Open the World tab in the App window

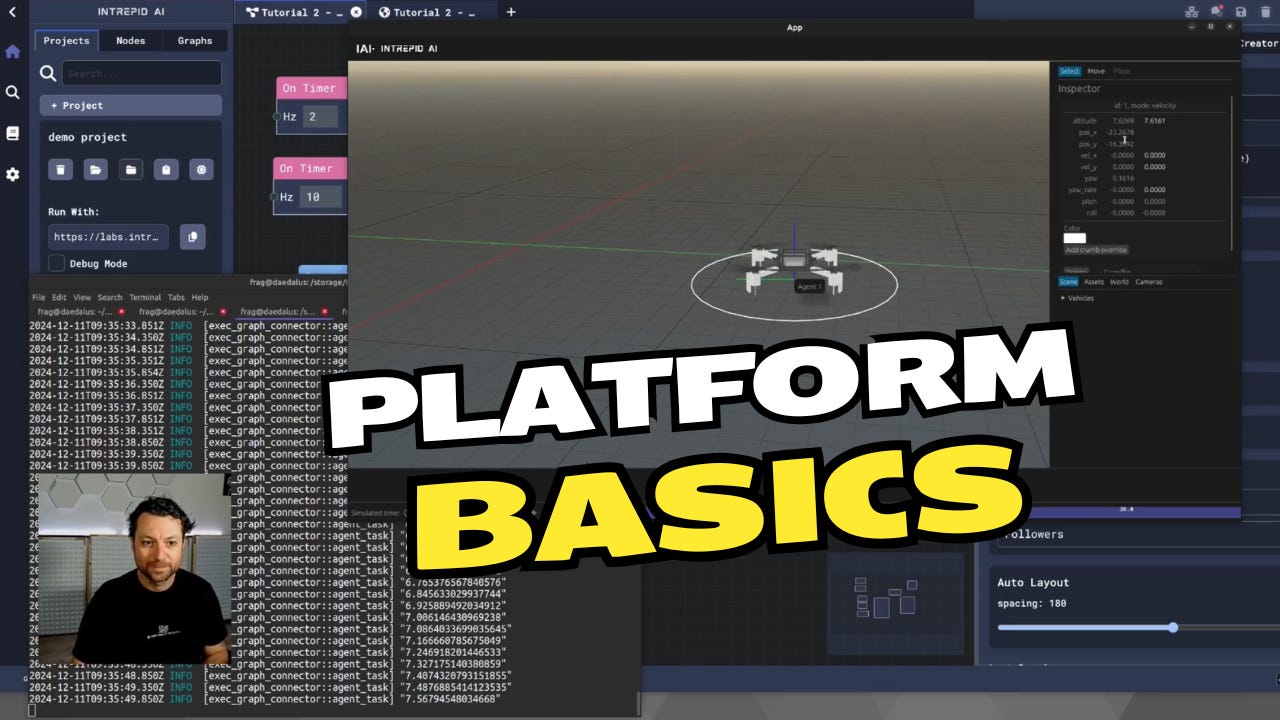tap(1119, 282)
